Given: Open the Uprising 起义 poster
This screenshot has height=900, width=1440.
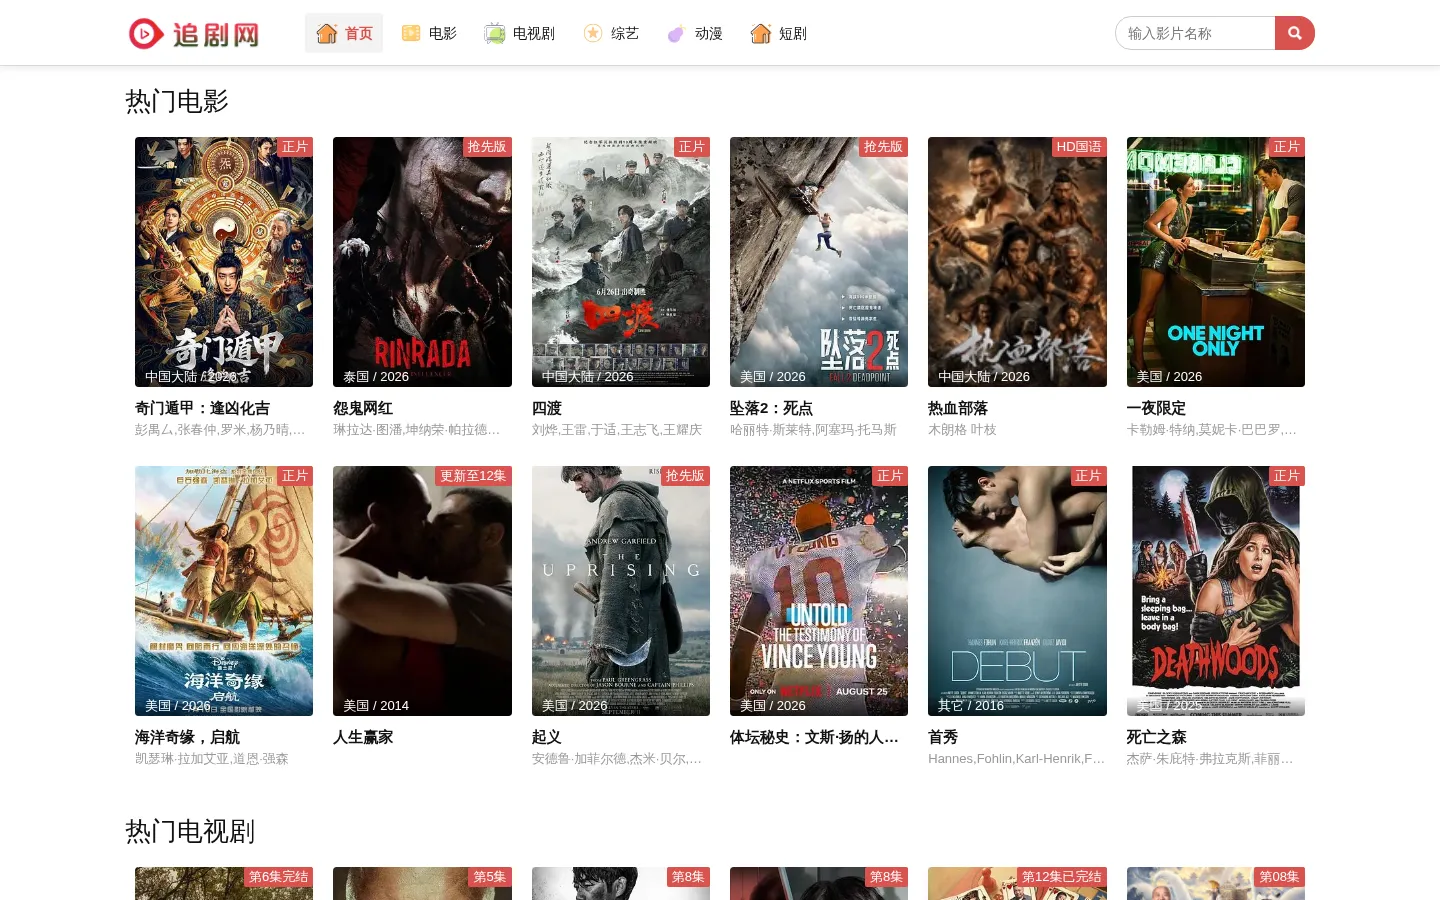Looking at the screenshot, I should tap(621, 591).
